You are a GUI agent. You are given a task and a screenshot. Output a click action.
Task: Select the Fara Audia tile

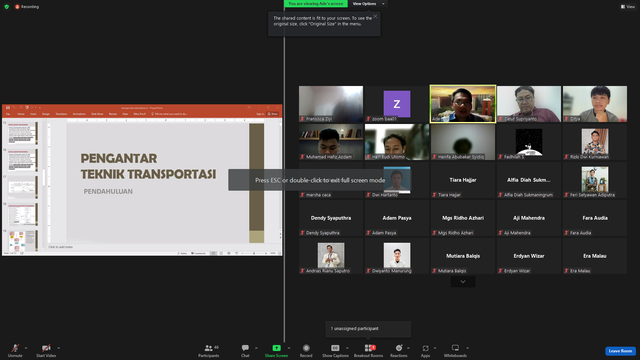pyautogui.click(x=595, y=218)
